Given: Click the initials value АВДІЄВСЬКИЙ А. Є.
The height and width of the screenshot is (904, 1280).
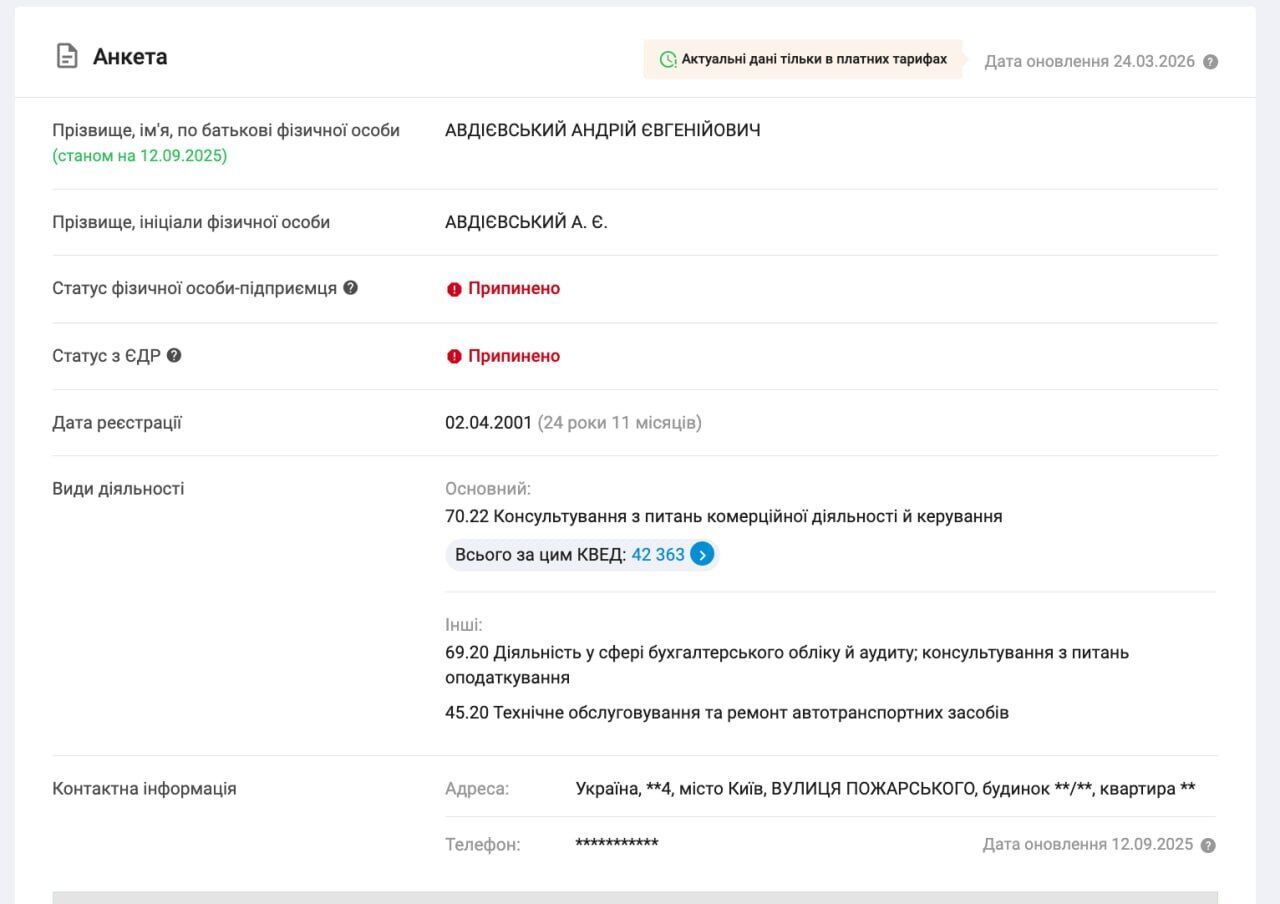Looking at the screenshot, I should [x=526, y=222].
